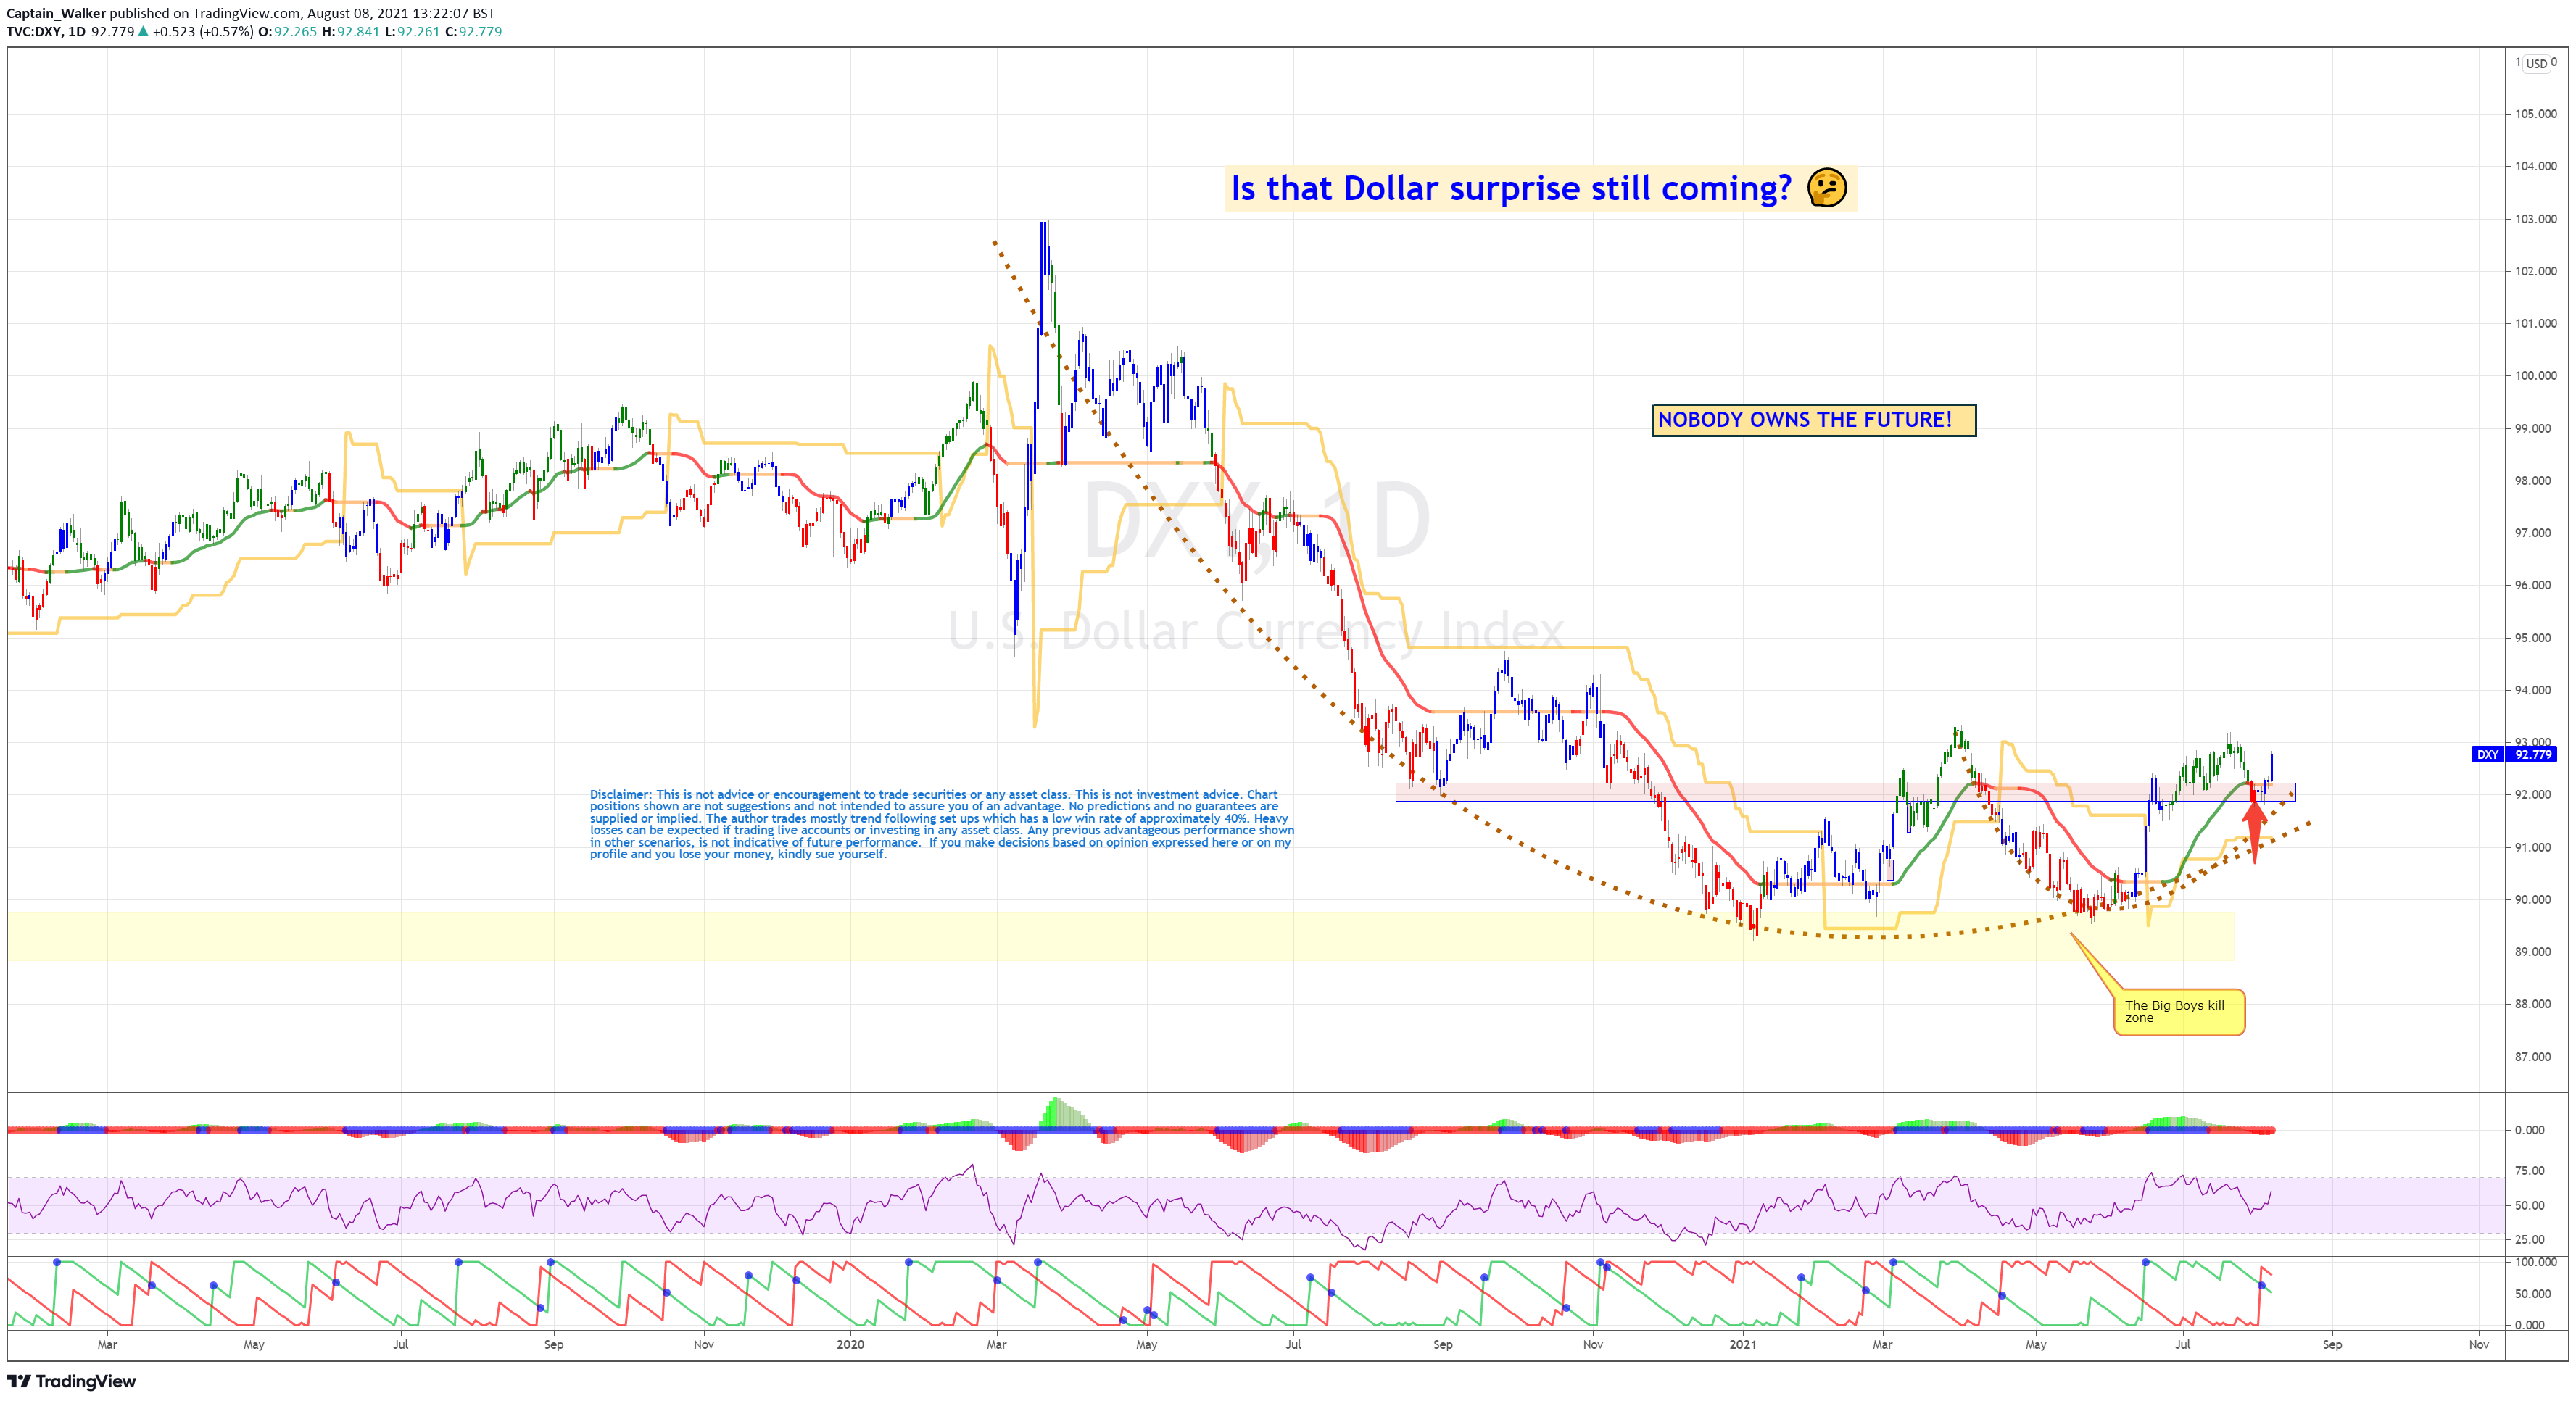
Task: Click the 89.000 price axis label
Action: (2535, 952)
